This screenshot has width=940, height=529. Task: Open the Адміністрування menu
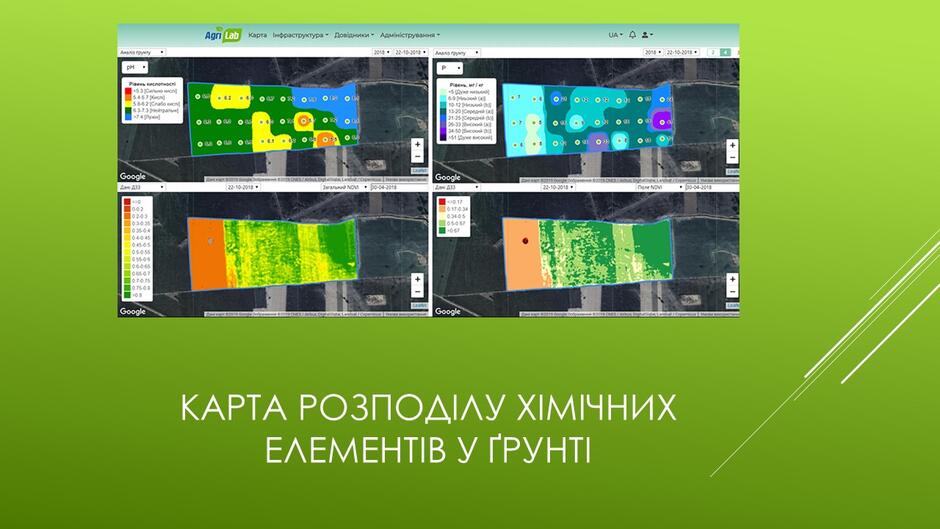point(410,35)
